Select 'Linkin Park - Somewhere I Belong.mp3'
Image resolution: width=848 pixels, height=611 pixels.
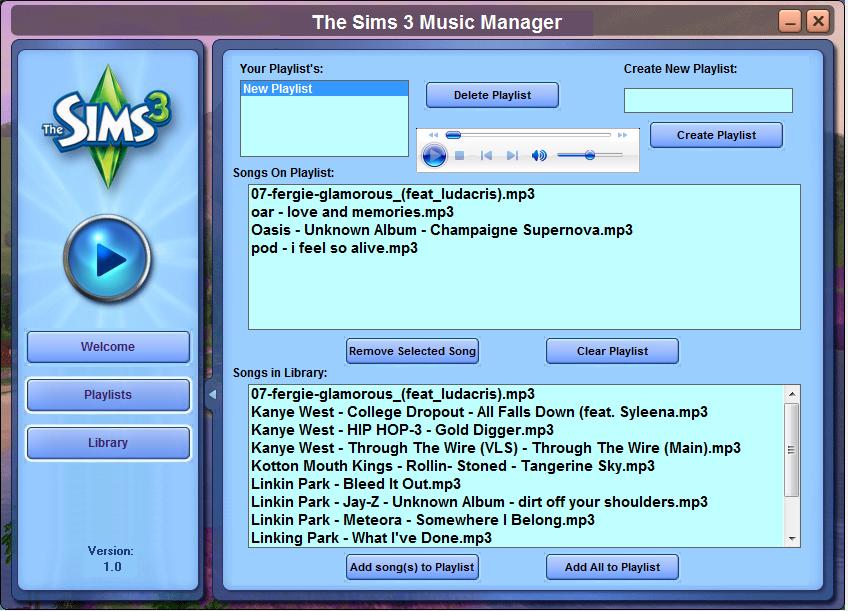[516, 520]
